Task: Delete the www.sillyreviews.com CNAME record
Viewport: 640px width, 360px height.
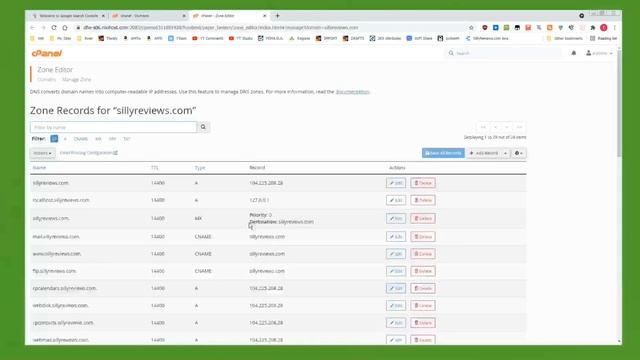Action: (423, 254)
